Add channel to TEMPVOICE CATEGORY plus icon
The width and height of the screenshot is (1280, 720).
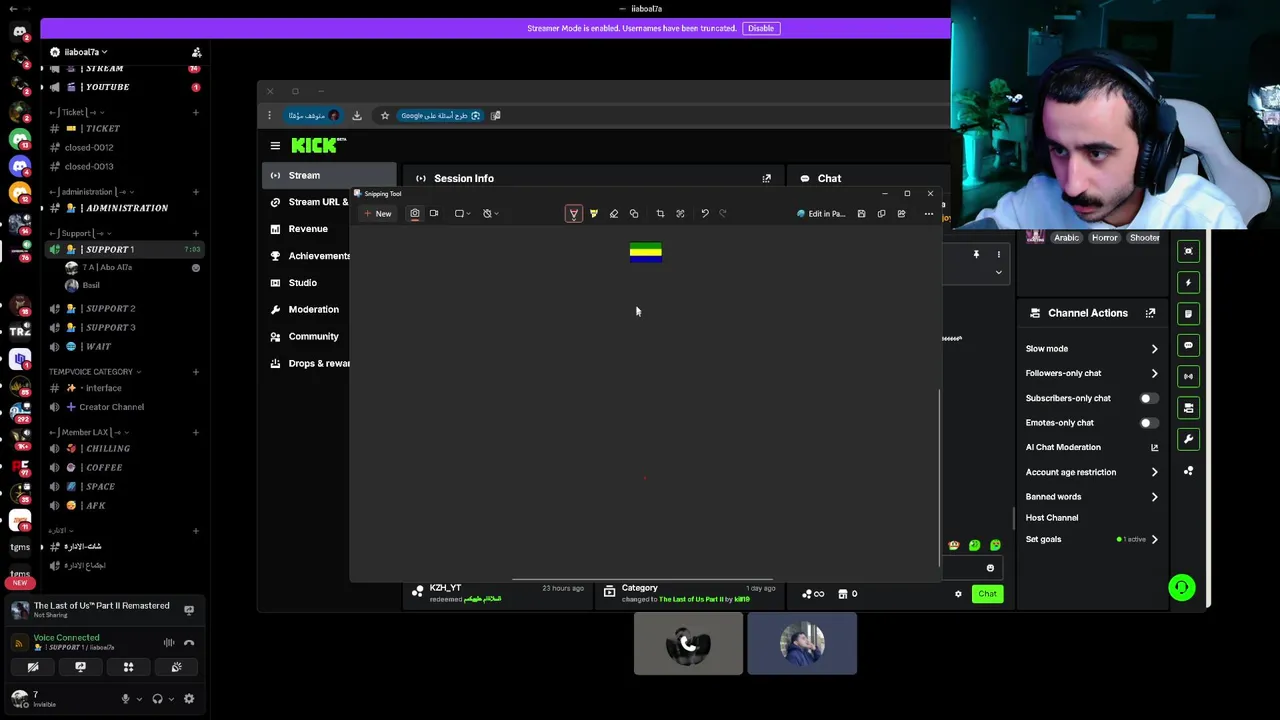coord(196,371)
